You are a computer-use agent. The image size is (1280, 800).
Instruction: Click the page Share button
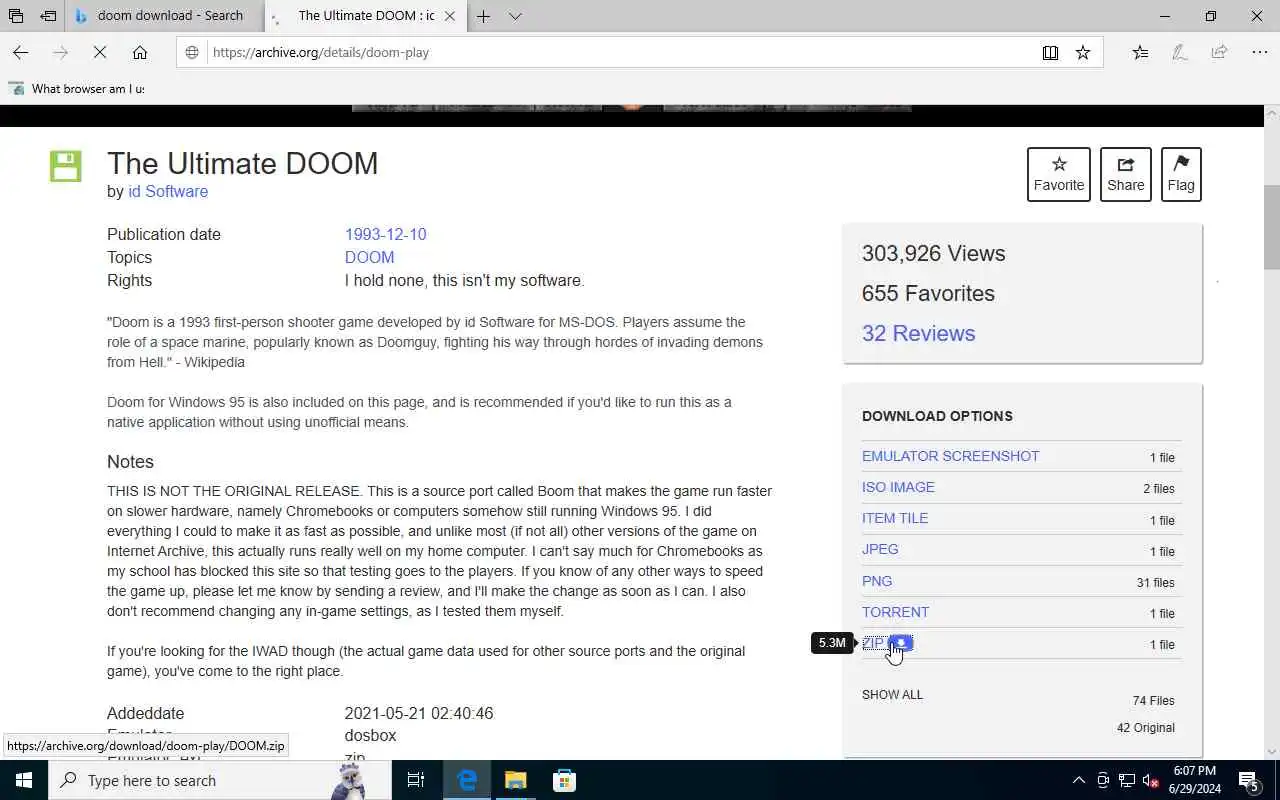click(1125, 174)
